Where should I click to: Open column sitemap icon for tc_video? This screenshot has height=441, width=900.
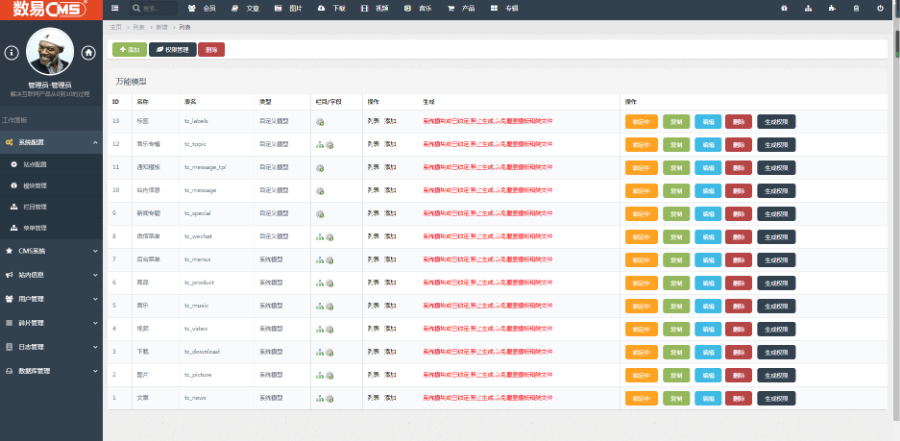point(320,329)
